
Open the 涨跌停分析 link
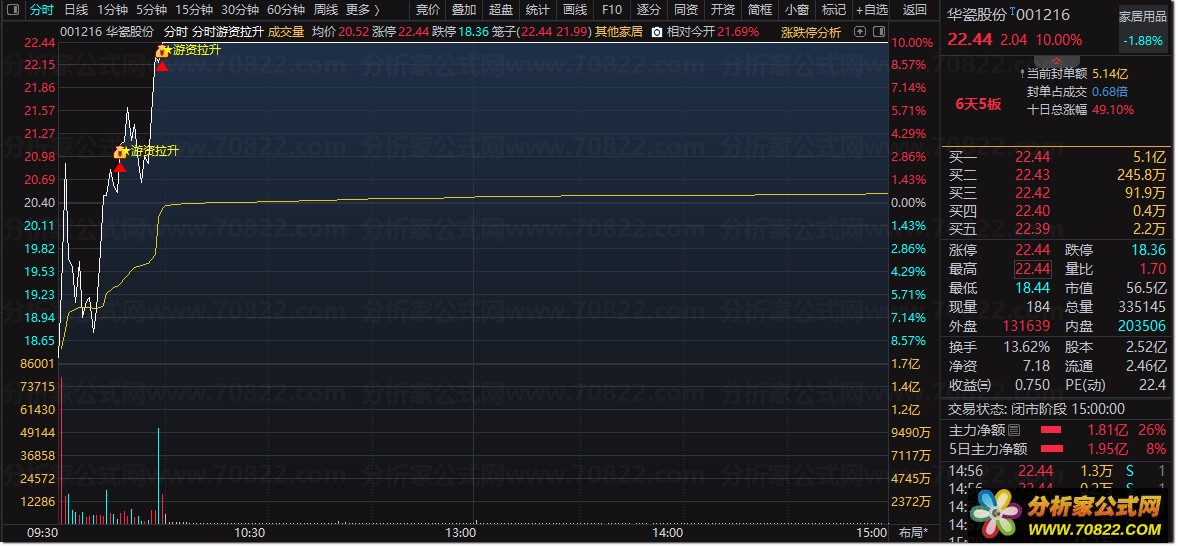coord(811,32)
